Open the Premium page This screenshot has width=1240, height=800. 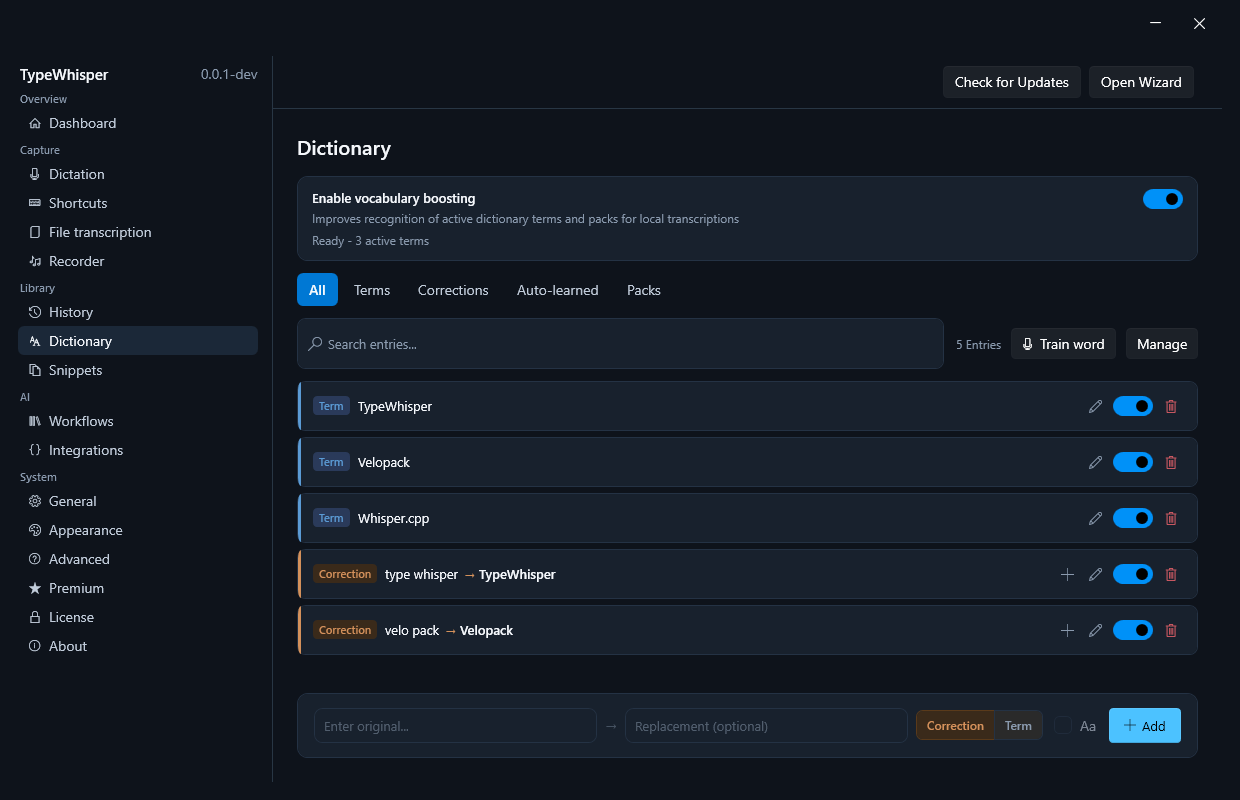tap(138, 588)
